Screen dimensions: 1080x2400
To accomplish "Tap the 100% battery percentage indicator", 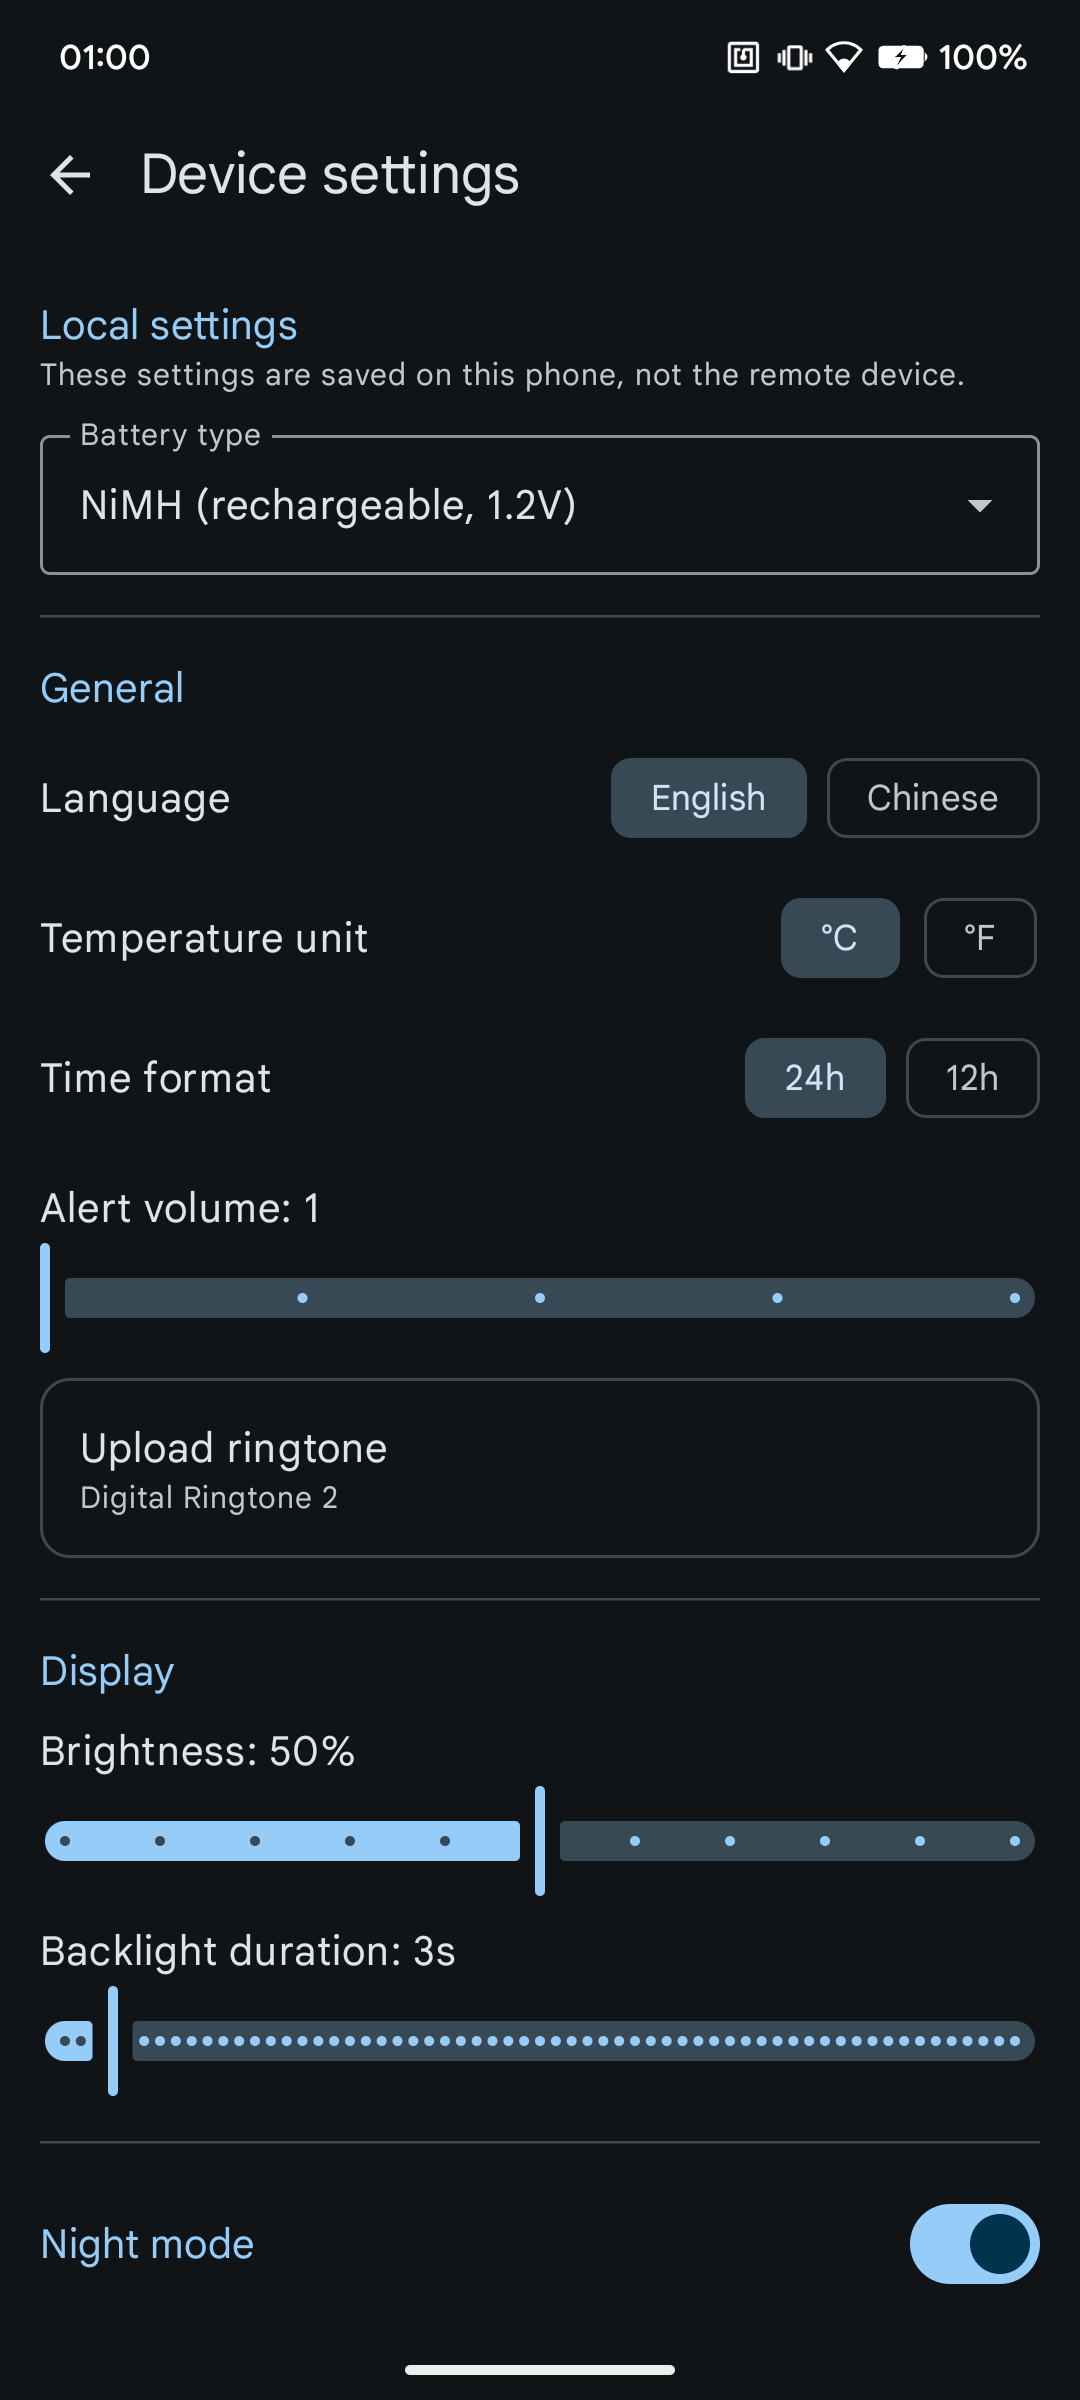I will pyautogui.click(x=984, y=57).
